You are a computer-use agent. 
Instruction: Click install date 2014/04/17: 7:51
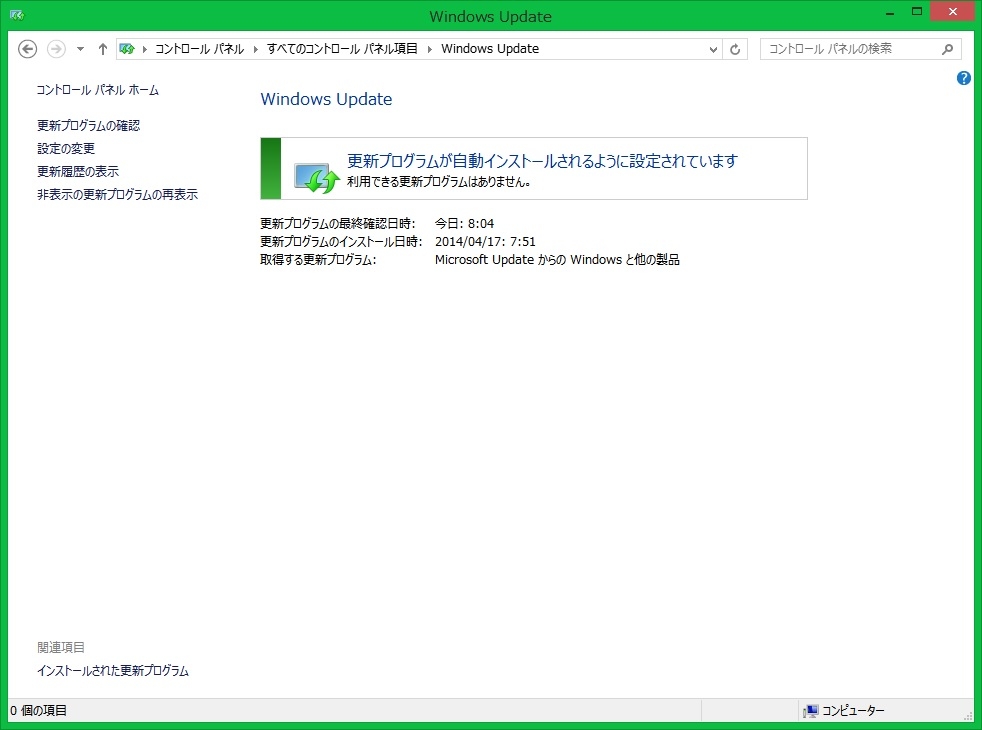485,242
